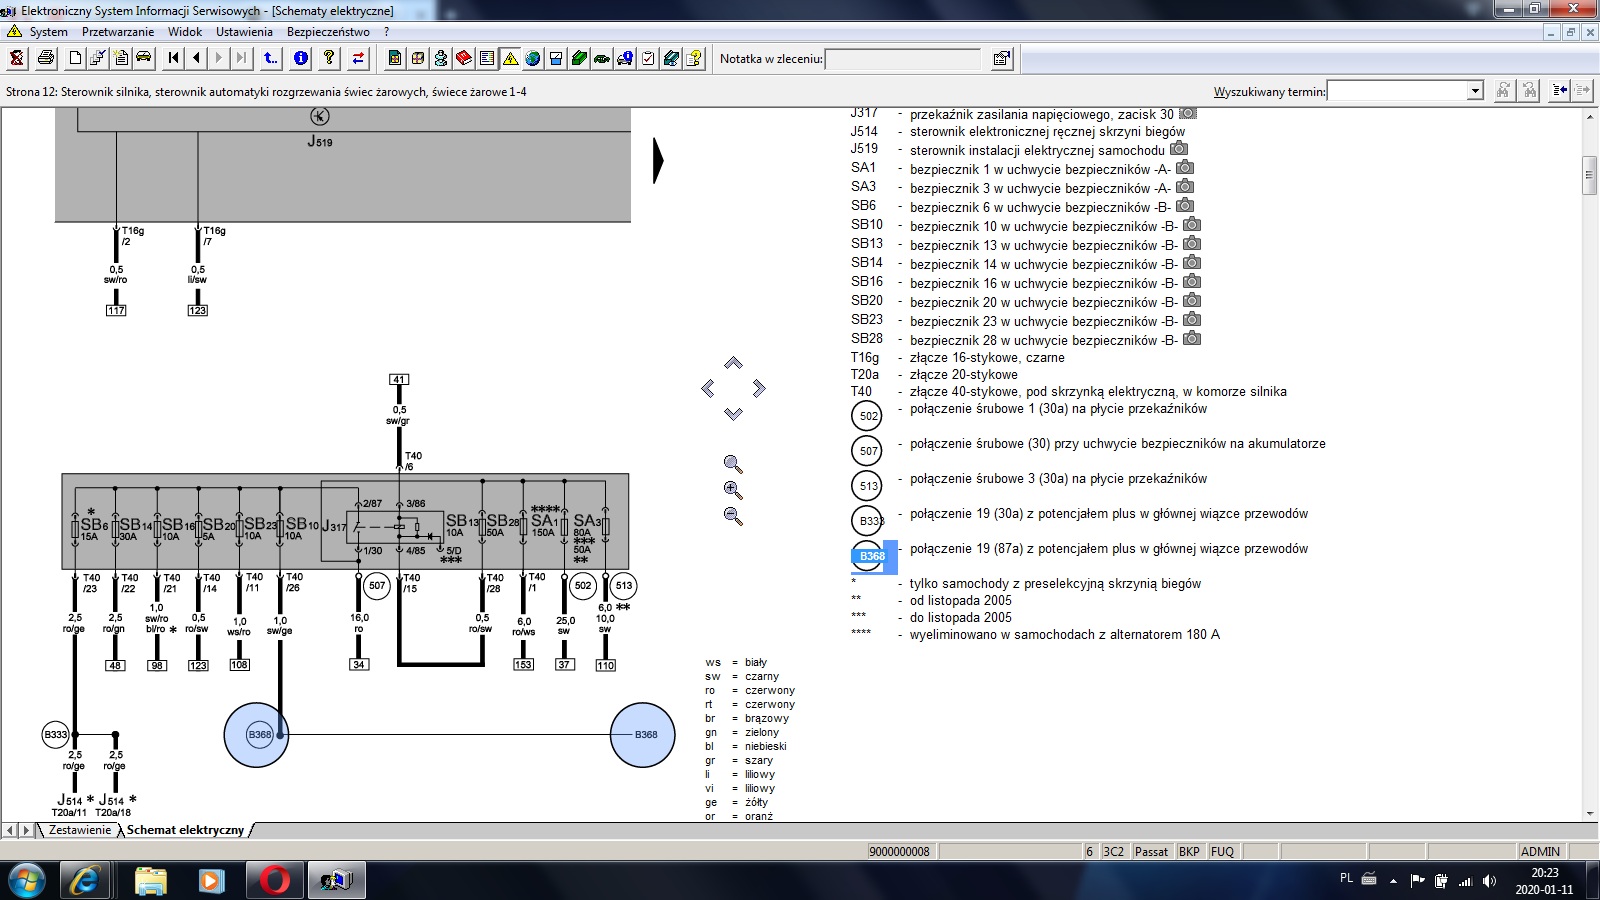The height and width of the screenshot is (900, 1600).
Task: Click the blue info icon in toolbar
Action: point(301,58)
